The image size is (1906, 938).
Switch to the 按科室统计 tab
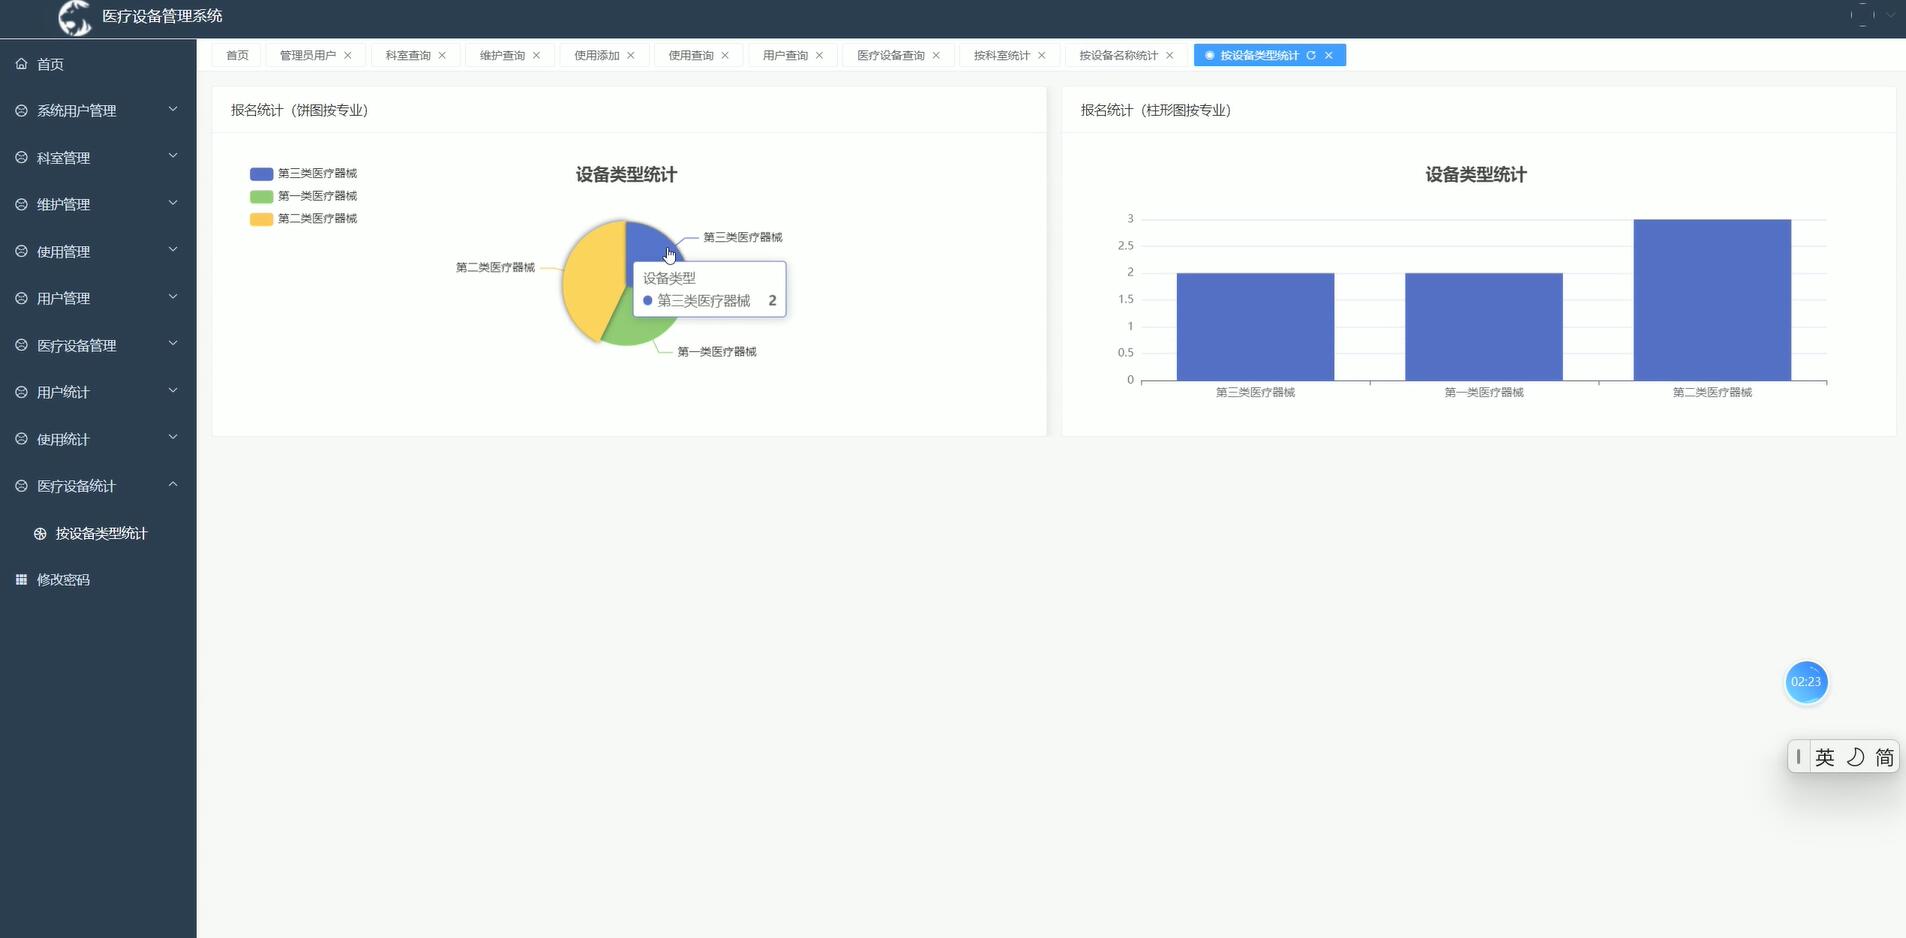(x=1000, y=55)
